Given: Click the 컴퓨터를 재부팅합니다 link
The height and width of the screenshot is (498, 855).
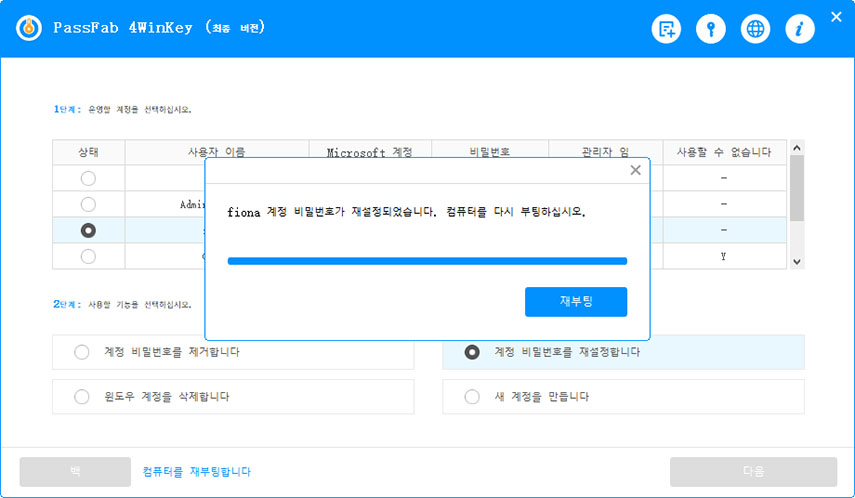Looking at the screenshot, I should (196, 472).
